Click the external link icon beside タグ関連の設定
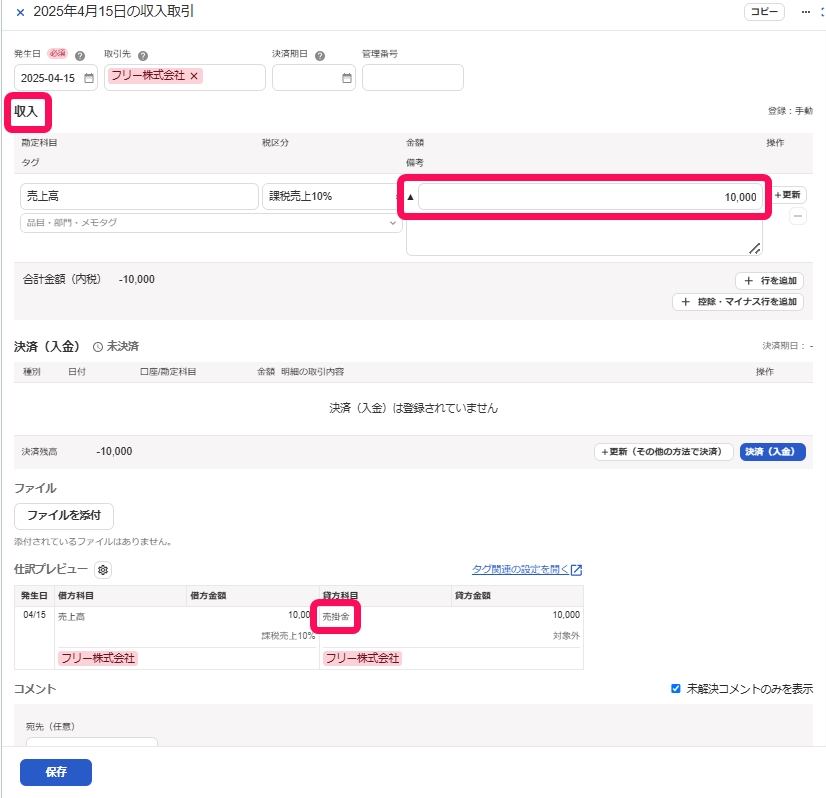 (576, 569)
